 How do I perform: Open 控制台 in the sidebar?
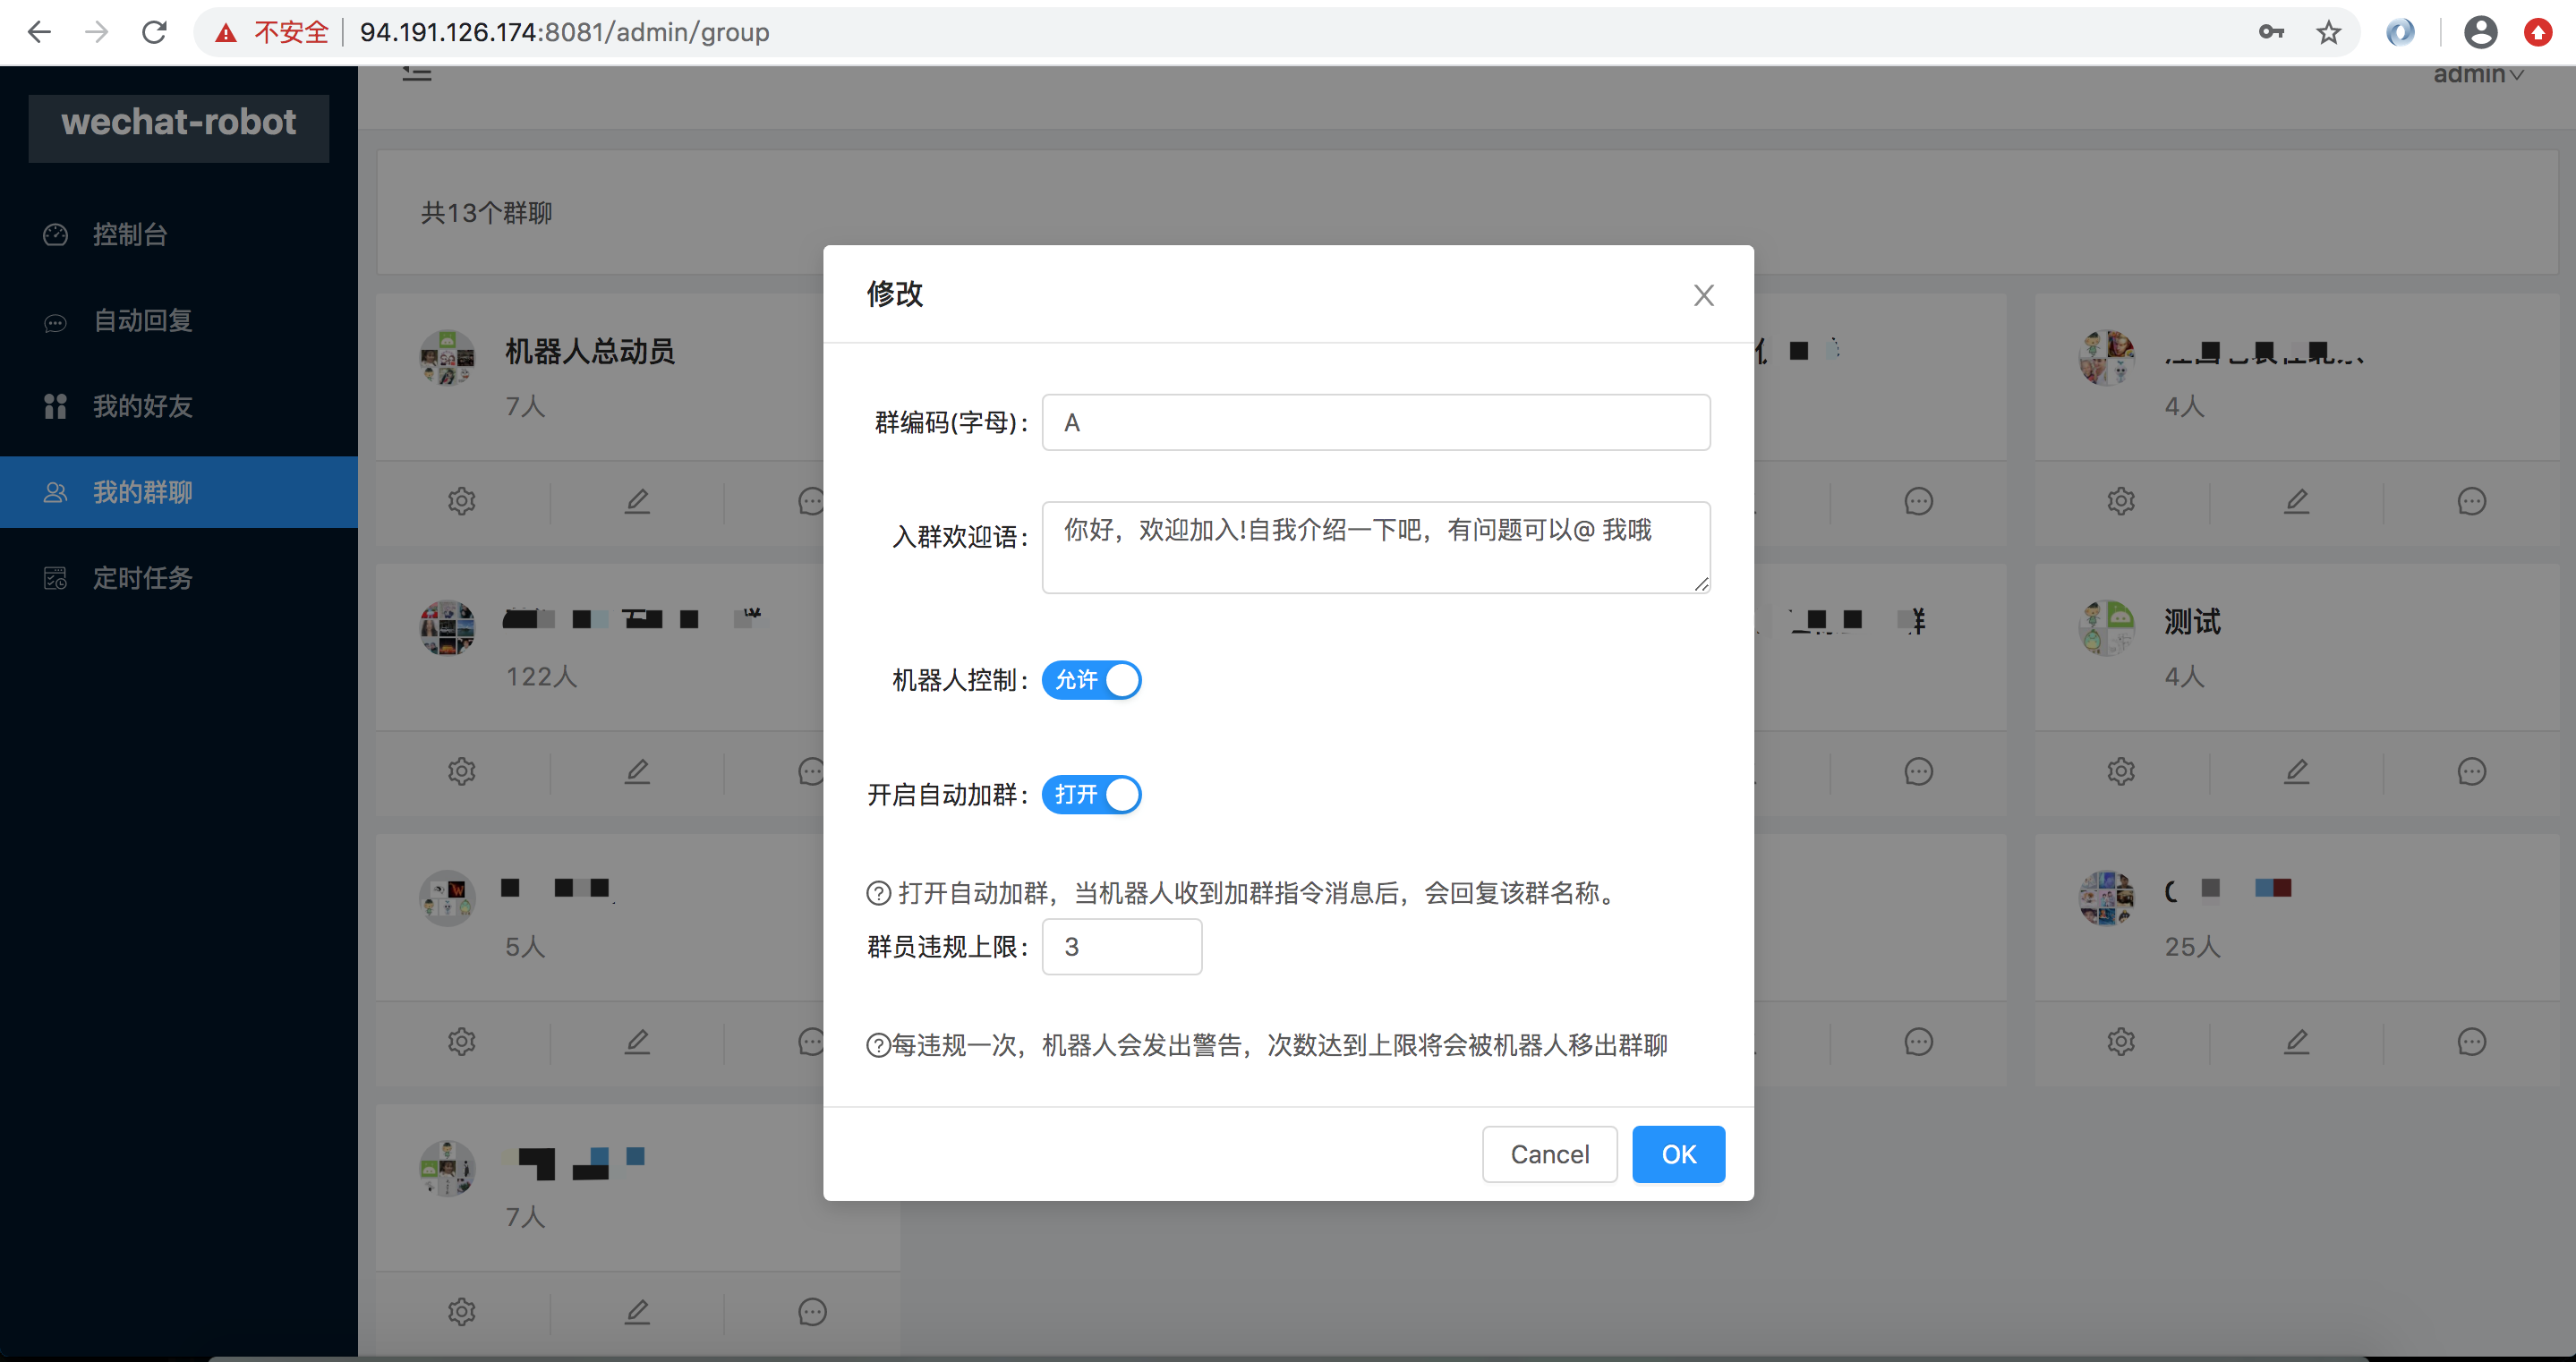pos(129,234)
